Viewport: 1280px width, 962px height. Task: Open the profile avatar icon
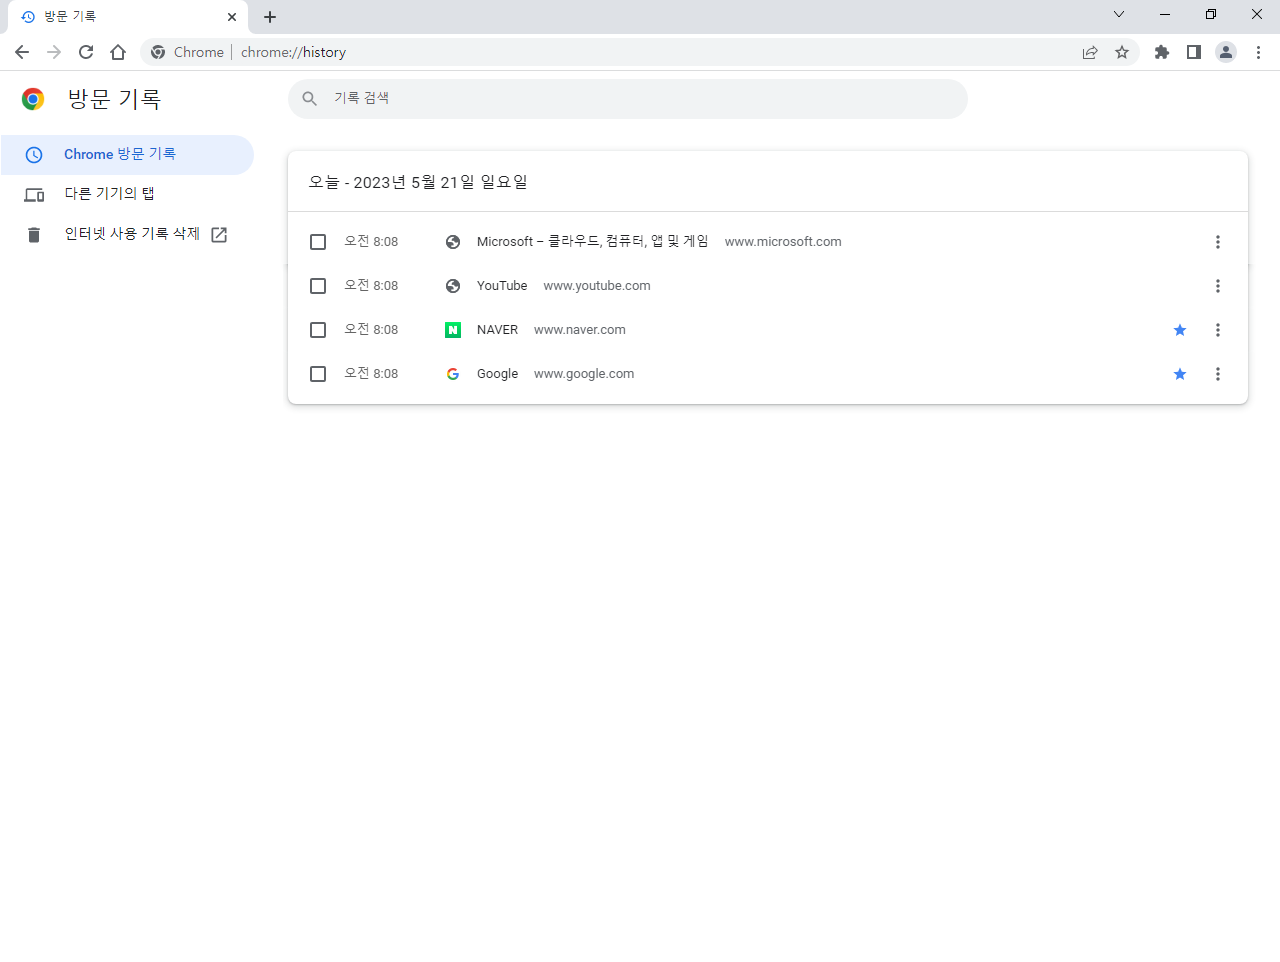(x=1226, y=52)
